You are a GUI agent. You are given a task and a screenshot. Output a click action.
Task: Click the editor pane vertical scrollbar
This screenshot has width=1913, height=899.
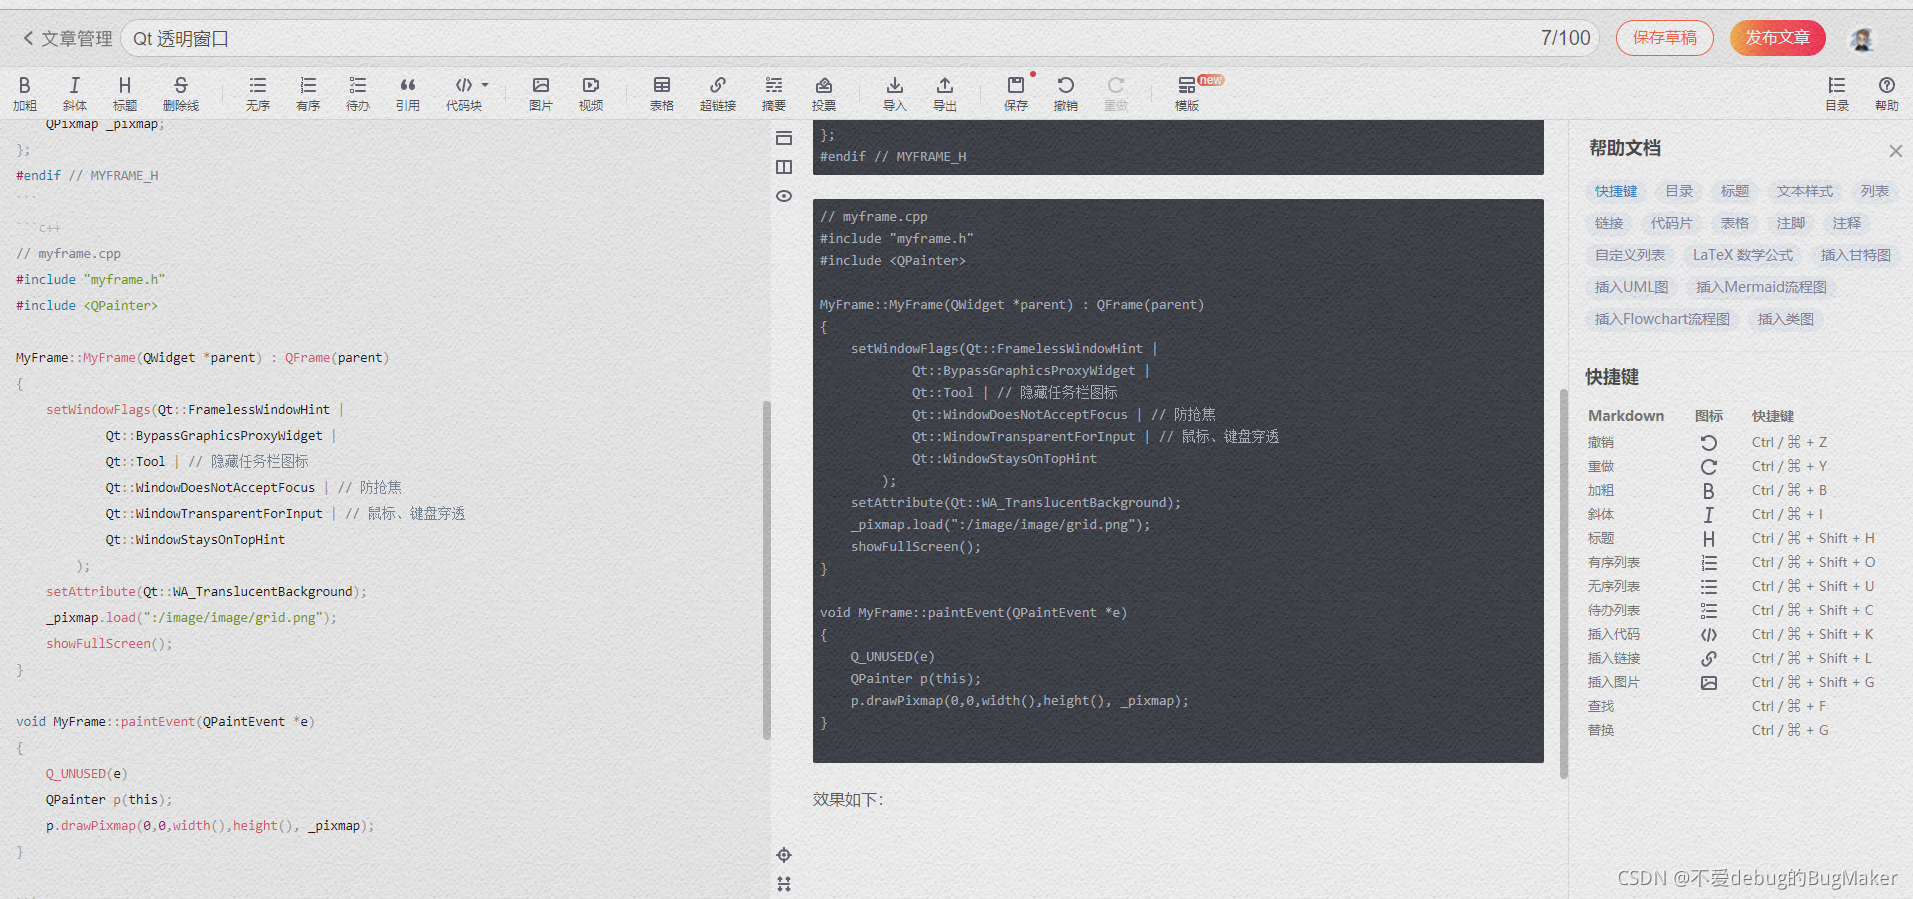click(767, 570)
